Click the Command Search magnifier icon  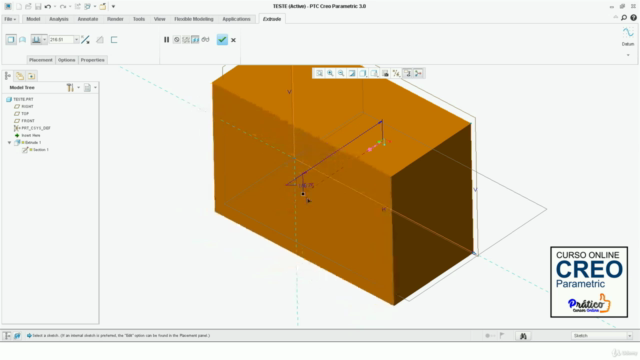624,18
